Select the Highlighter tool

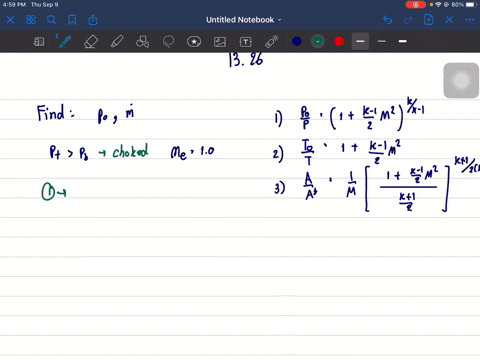(117, 42)
